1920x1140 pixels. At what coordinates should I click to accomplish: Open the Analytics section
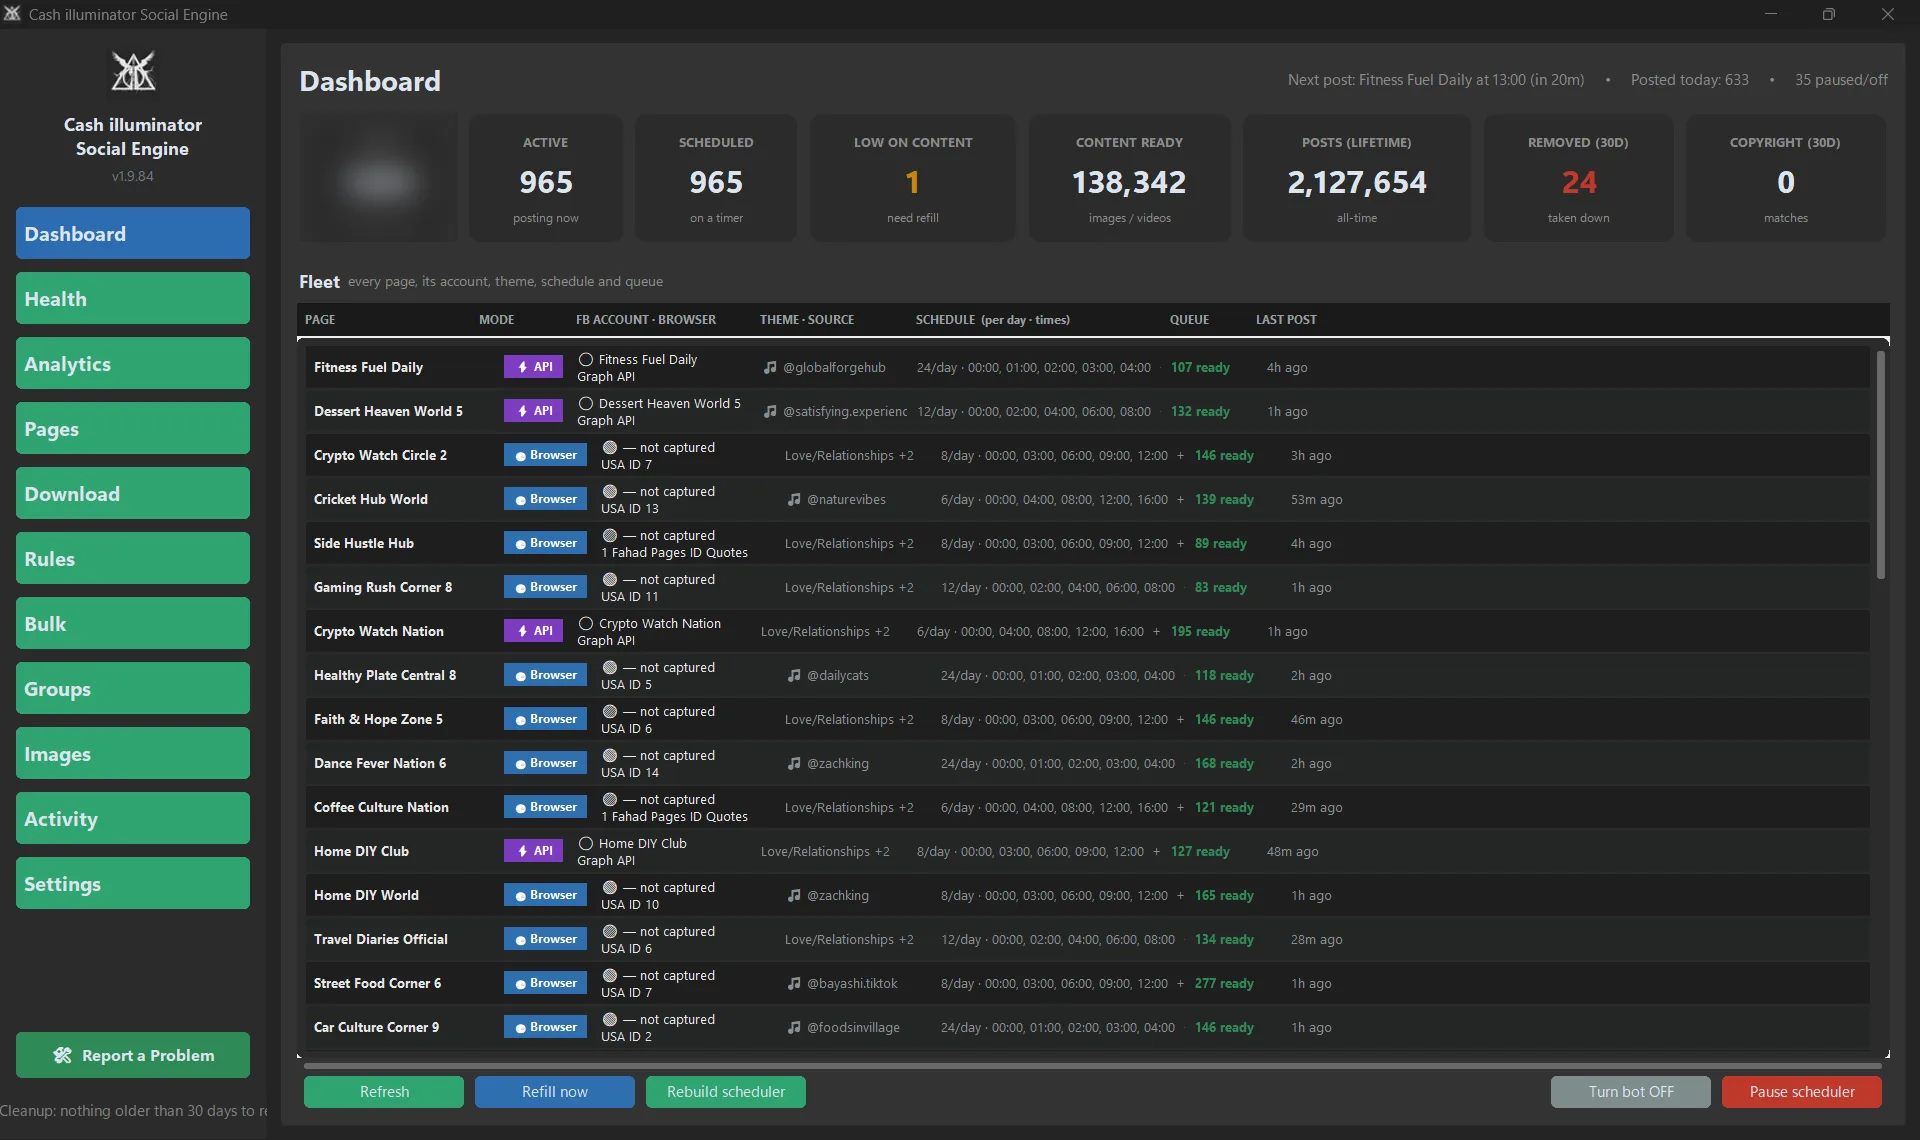point(133,363)
